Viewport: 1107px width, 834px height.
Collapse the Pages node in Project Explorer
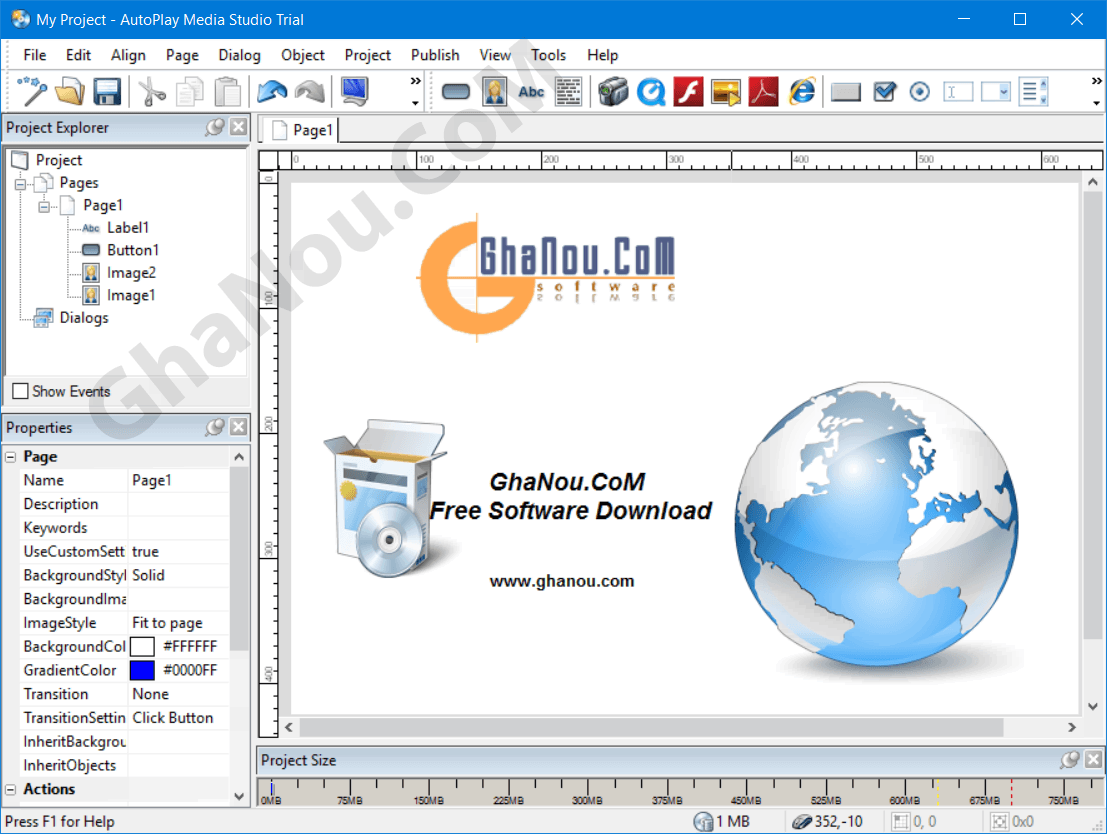pos(20,184)
